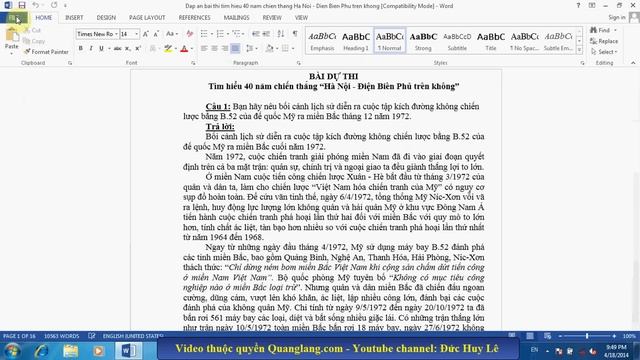This screenshot has width=640, height=360.
Task: Switch to Read Mode view
Action: coord(512,336)
